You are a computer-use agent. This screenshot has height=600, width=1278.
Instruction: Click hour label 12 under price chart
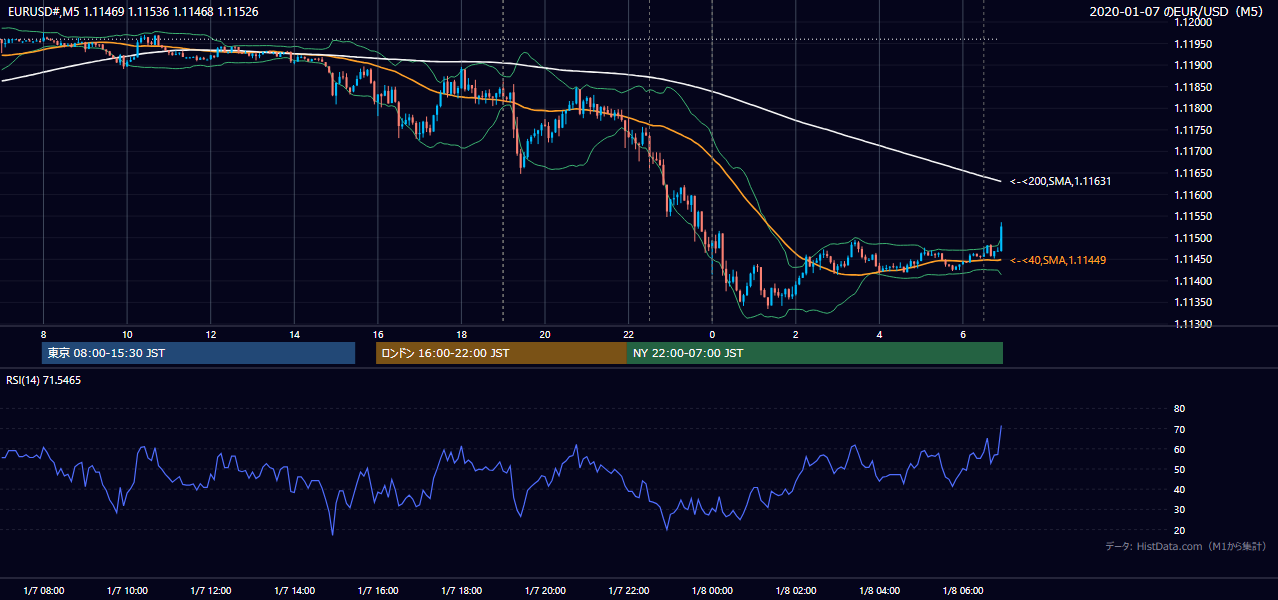coord(211,334)
